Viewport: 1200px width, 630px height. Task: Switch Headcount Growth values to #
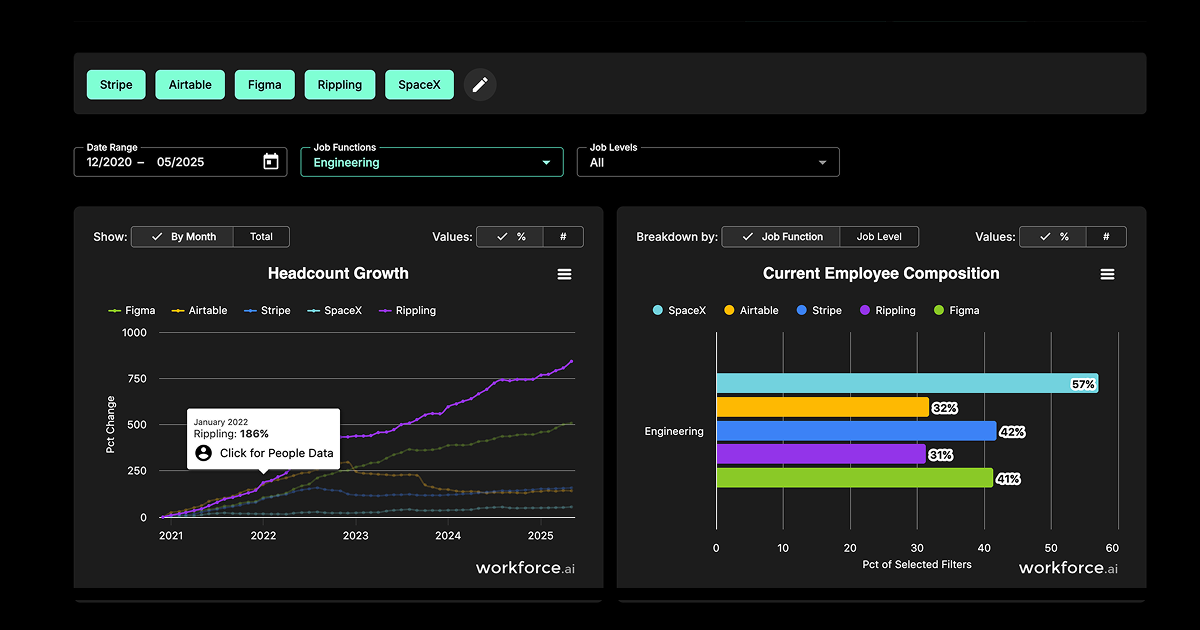tap(563, 237)
